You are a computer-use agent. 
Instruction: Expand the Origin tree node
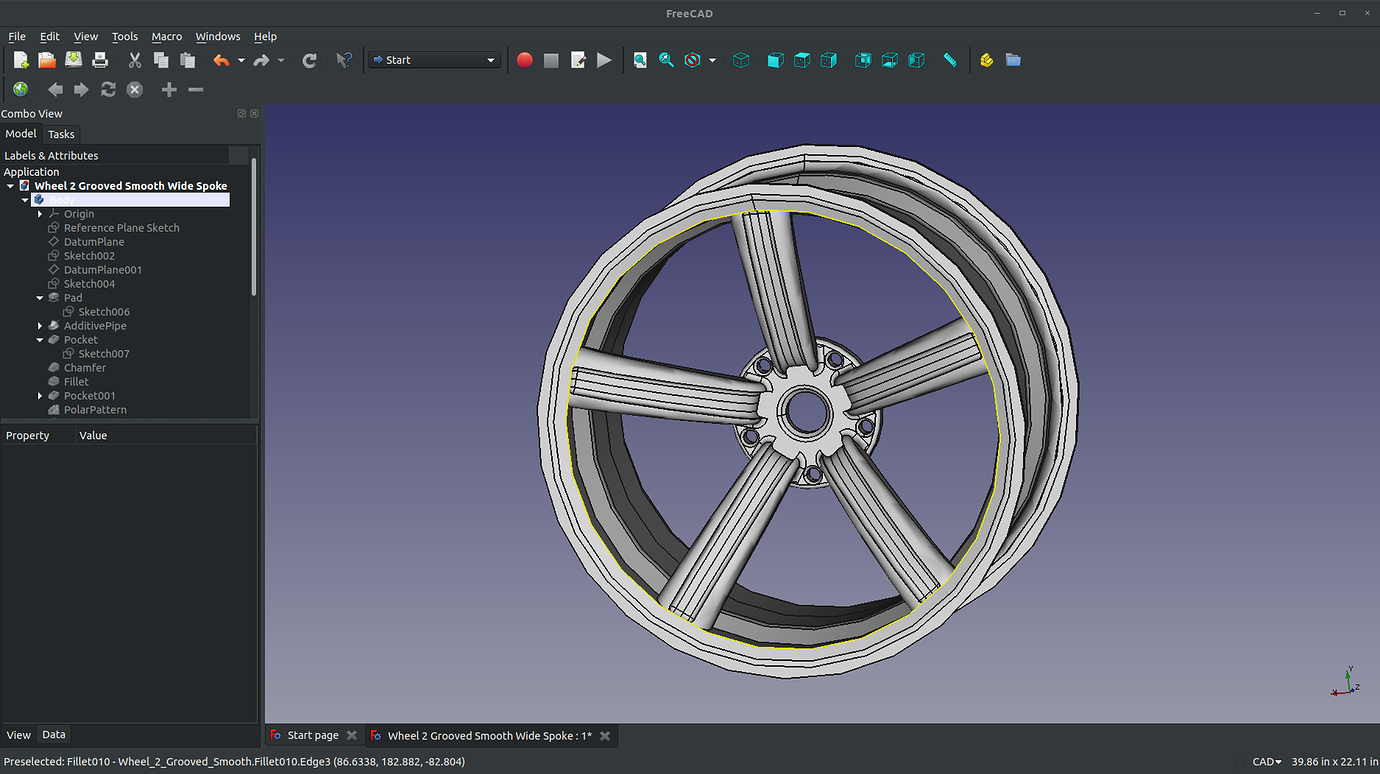pos(40,214)
